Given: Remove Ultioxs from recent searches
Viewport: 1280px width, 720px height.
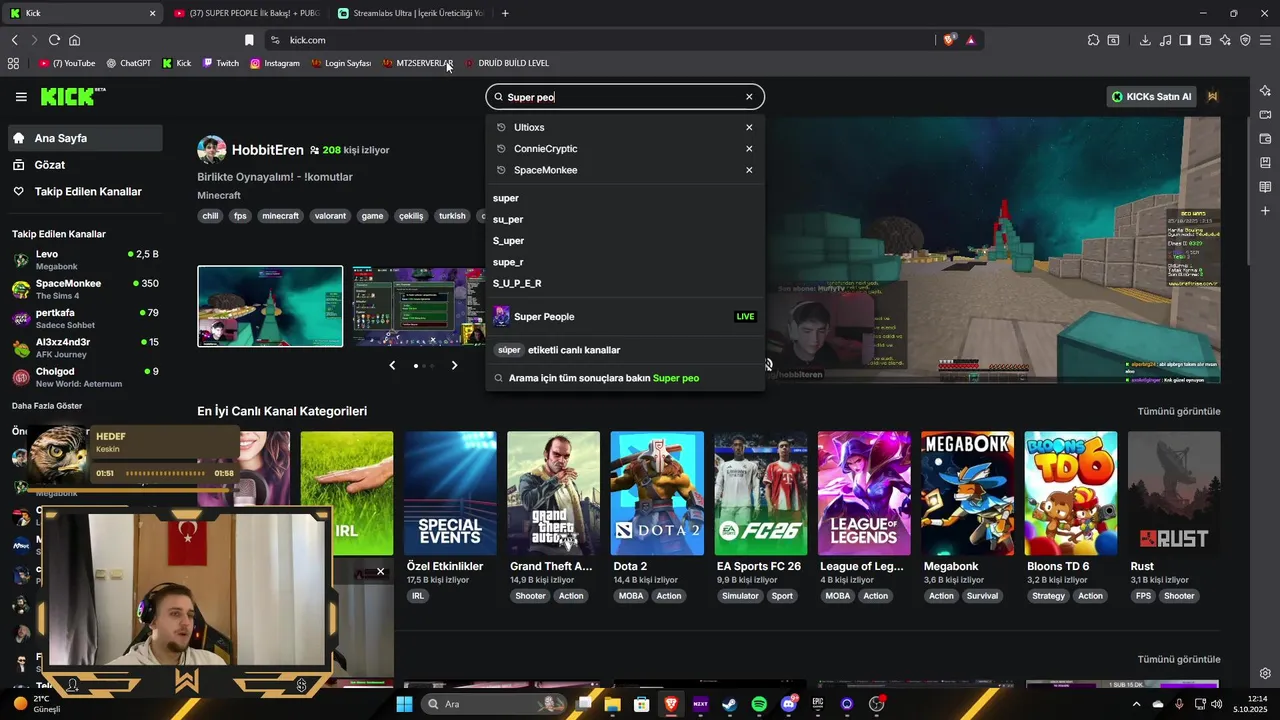Looking at the screenshot, I should click(x=749, y=127).
